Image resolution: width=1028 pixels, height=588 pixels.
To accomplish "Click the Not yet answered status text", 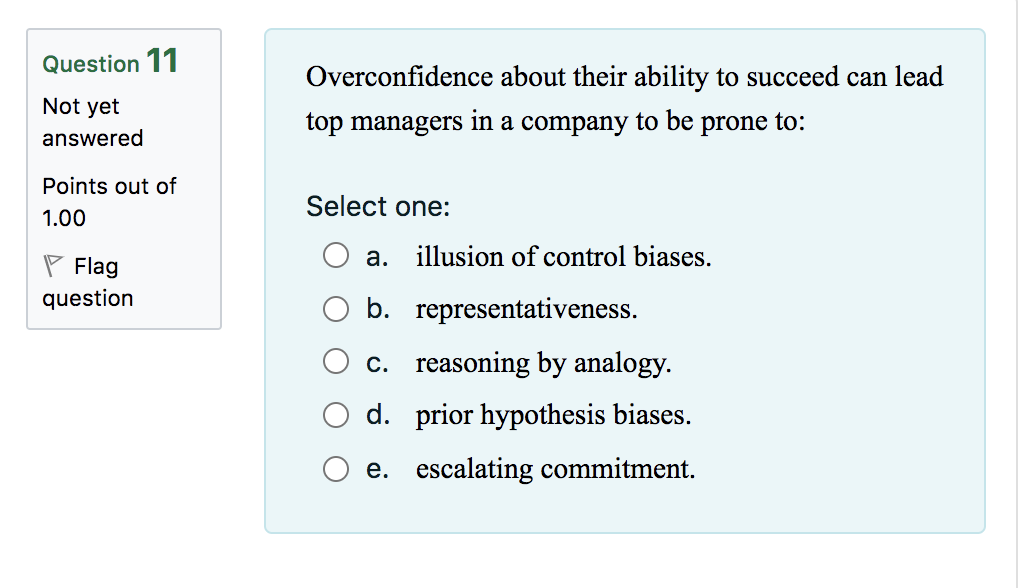I will [x=79, y=122].
